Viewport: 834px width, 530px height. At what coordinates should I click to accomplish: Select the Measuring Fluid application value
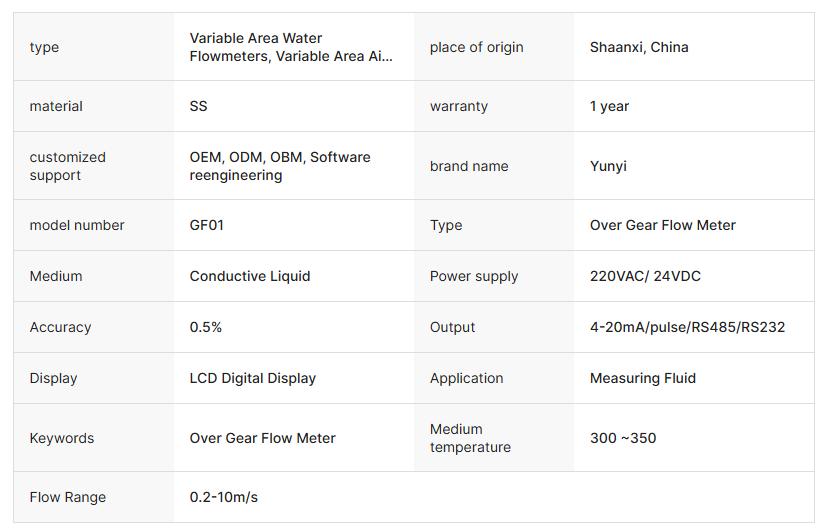coord(642,378)
